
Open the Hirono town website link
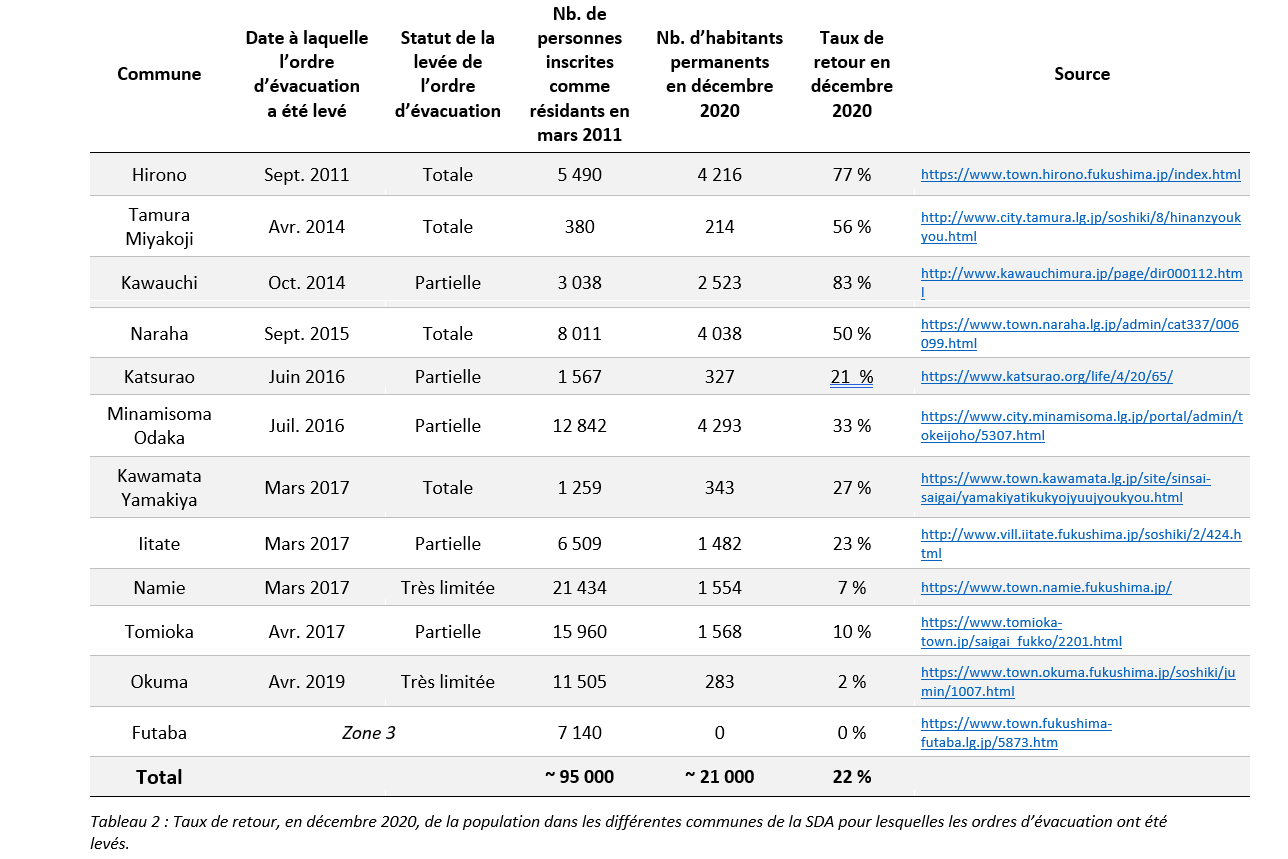(1080, 175)
